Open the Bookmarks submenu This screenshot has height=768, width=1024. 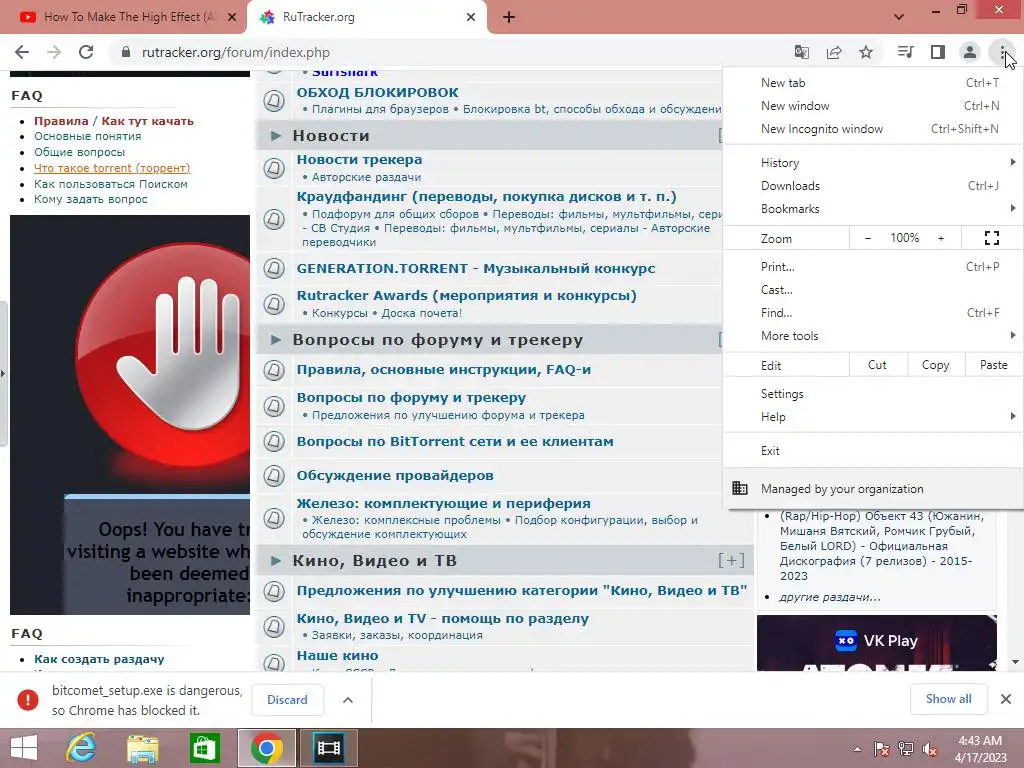873,209
